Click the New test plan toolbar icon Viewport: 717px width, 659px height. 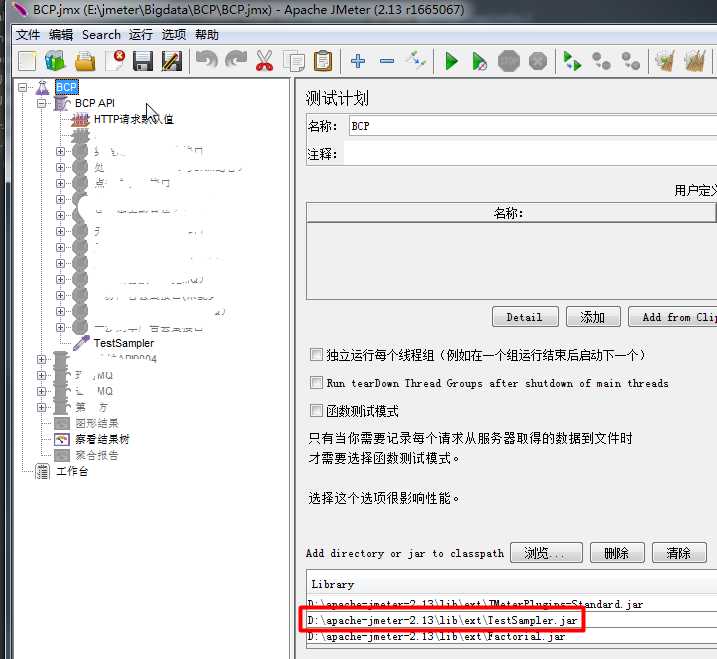[27, 61]
